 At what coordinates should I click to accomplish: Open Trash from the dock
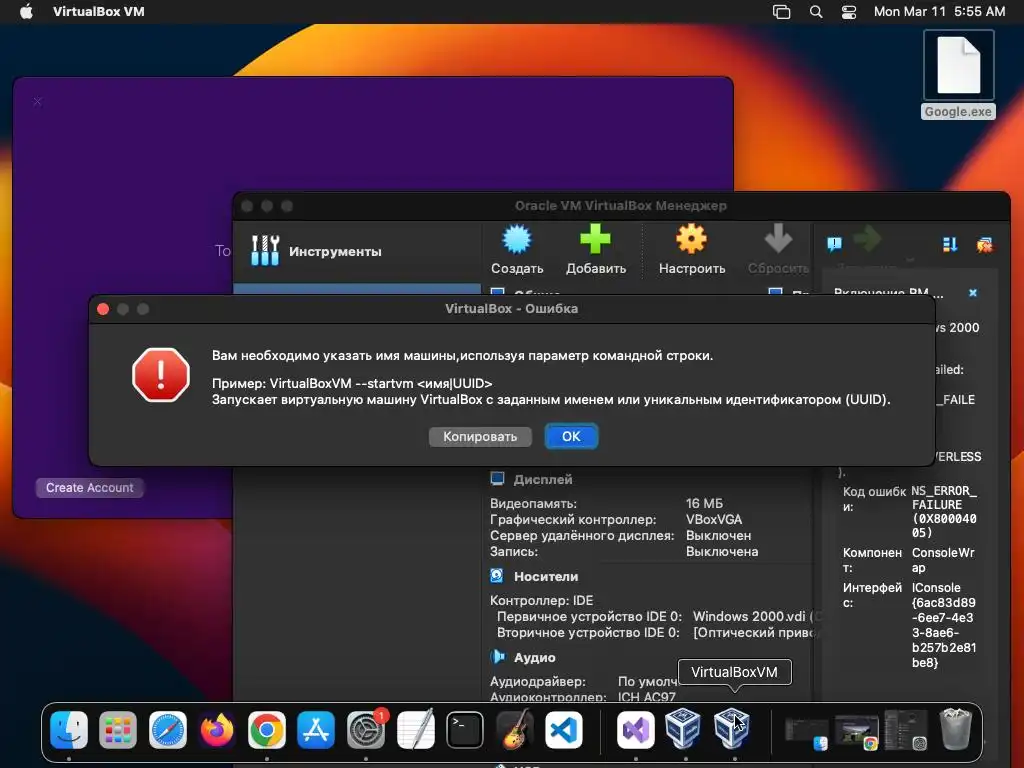coord(955,729)
